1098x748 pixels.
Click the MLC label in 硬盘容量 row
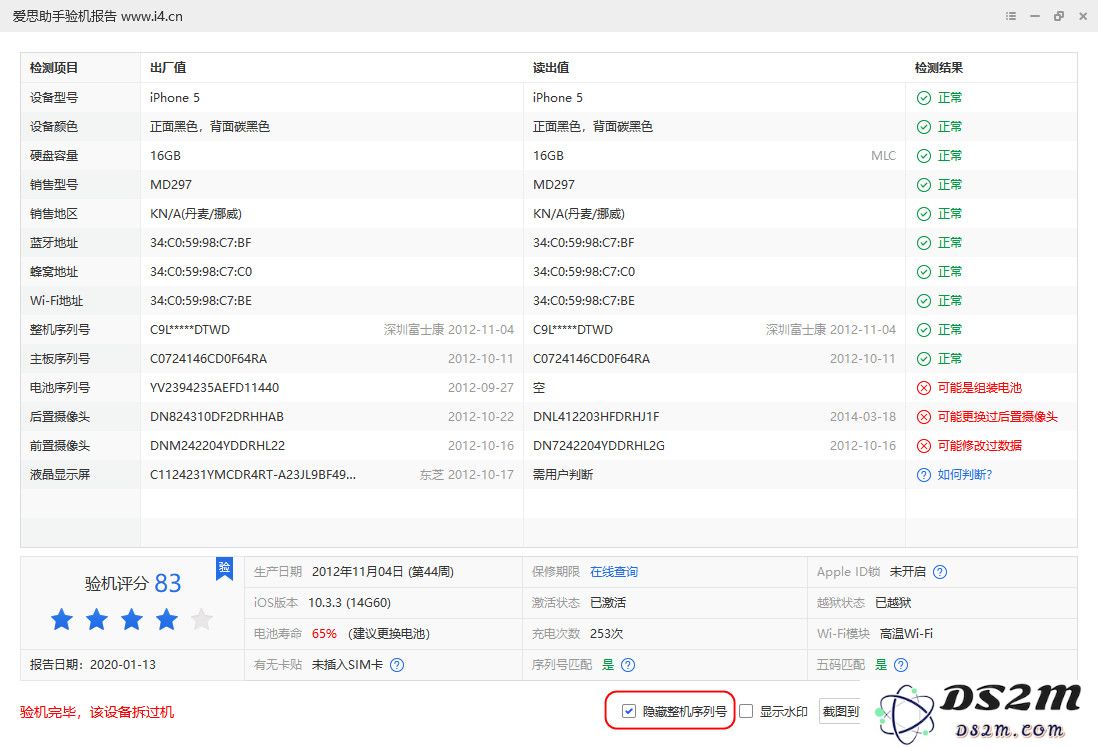point(883,156)
